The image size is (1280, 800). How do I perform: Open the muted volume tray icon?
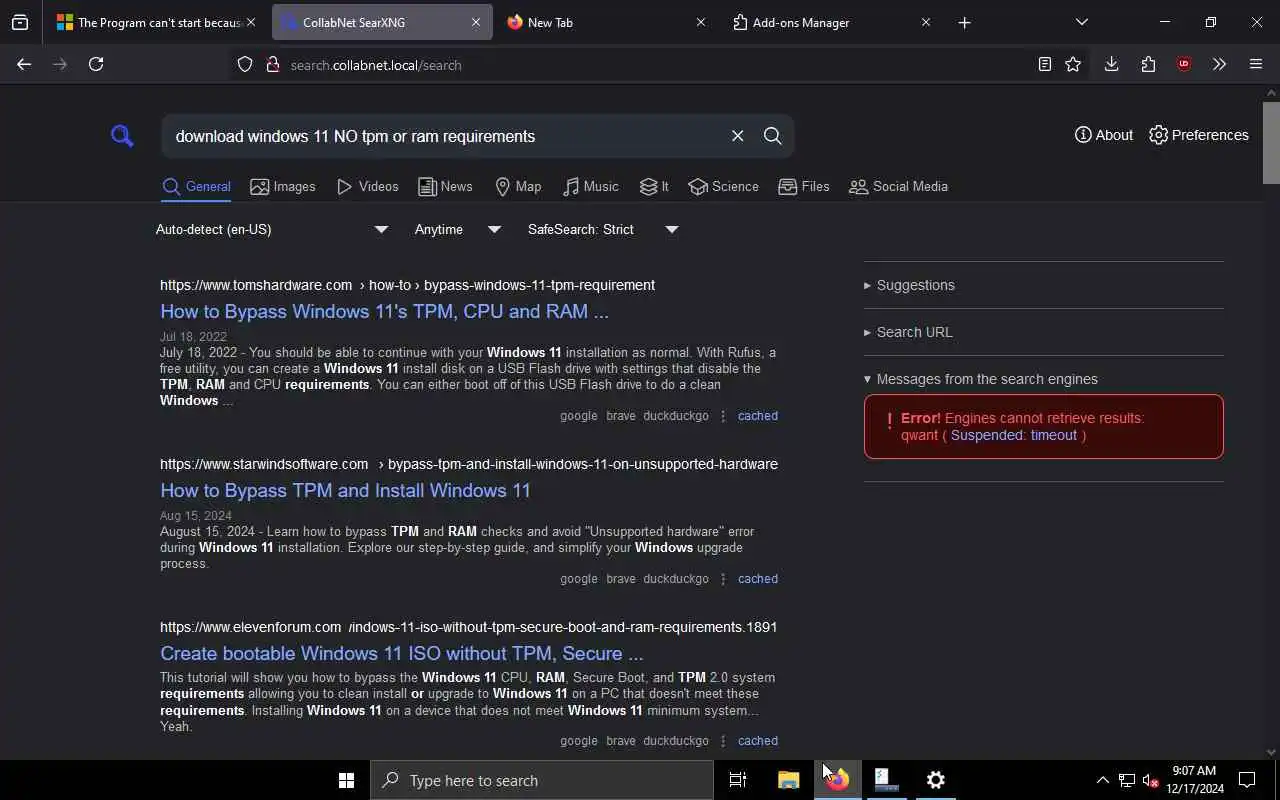[x=1151, y=780]
